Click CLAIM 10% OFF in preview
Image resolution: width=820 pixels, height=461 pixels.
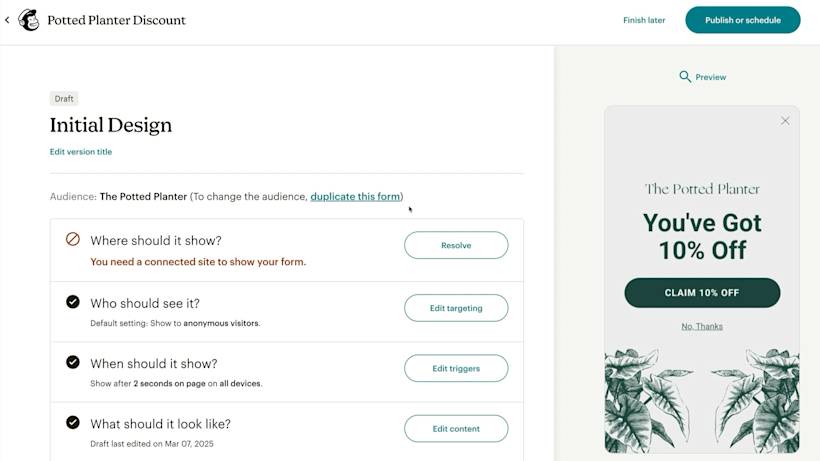click(x=702, y=293)
